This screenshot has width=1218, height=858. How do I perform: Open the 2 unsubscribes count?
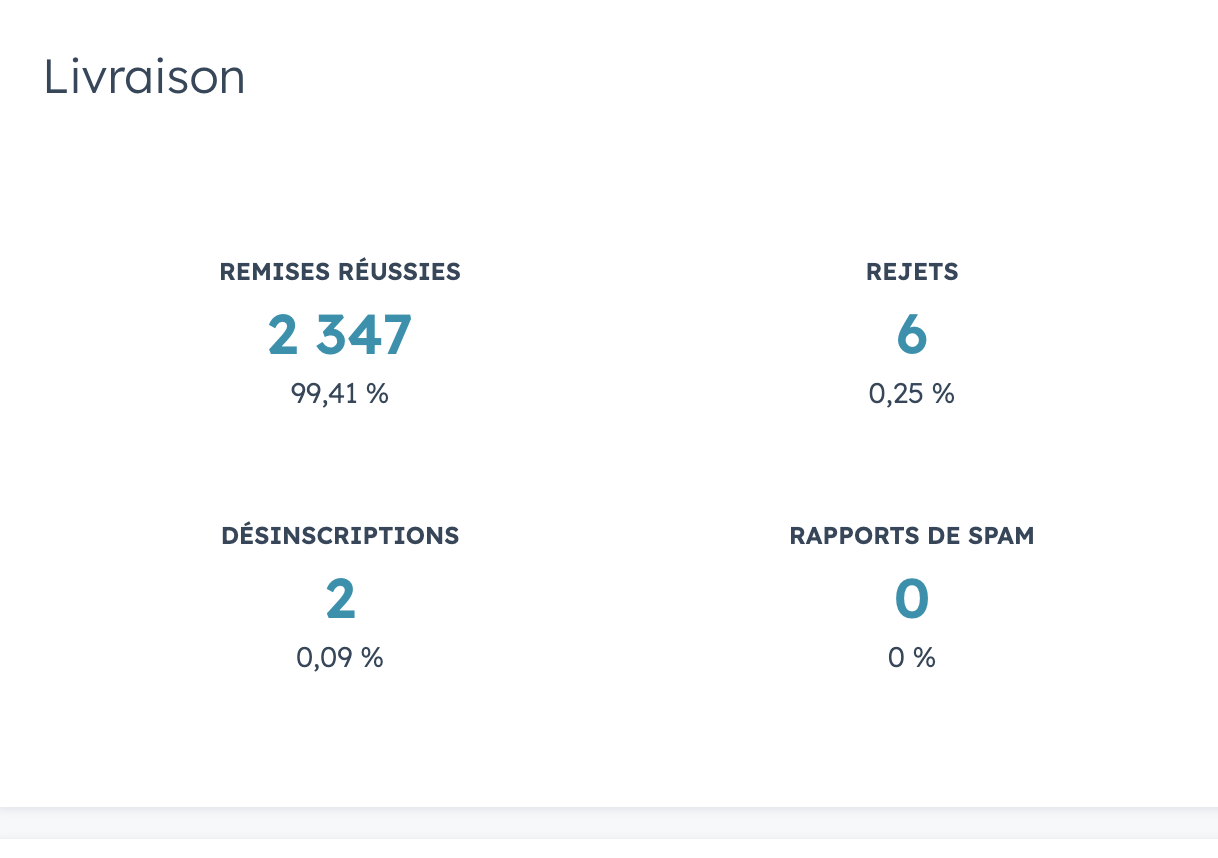340,600
